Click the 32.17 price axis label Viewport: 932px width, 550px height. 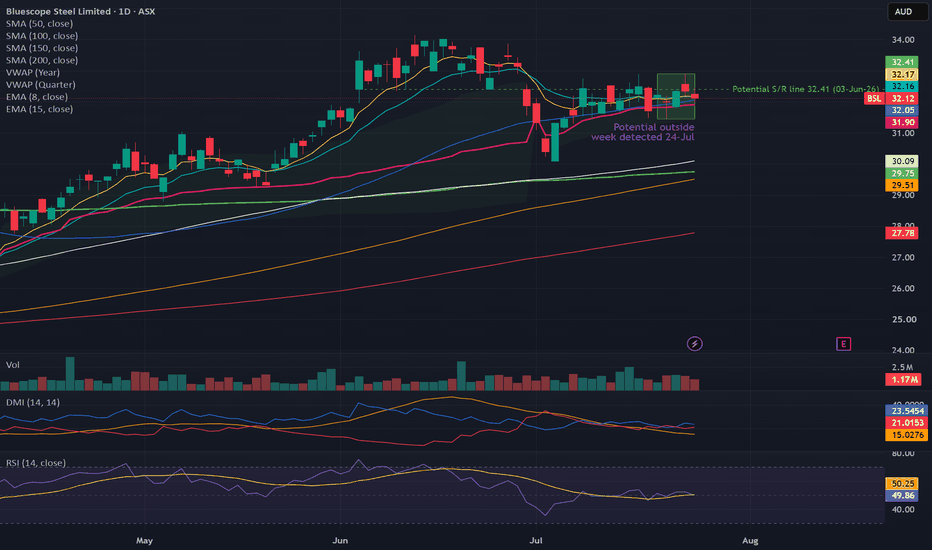pyautogui.click(x=902, y=74)
